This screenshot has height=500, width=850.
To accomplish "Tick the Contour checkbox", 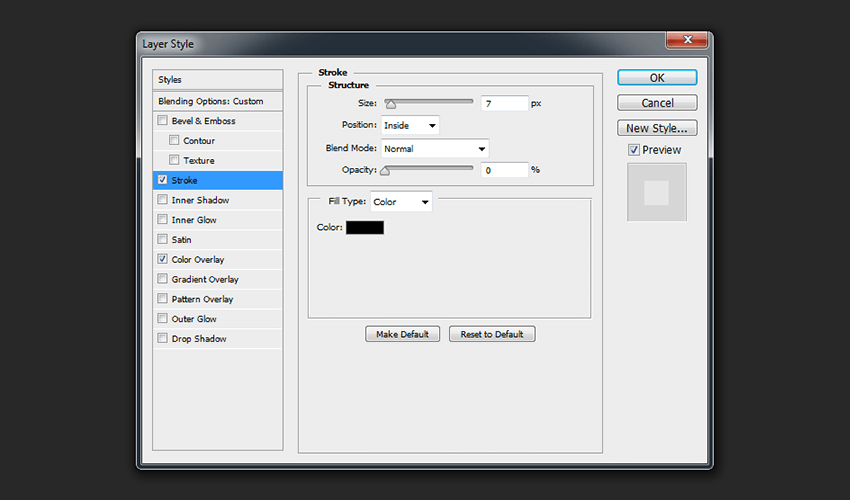I will [x=174, y=141].
